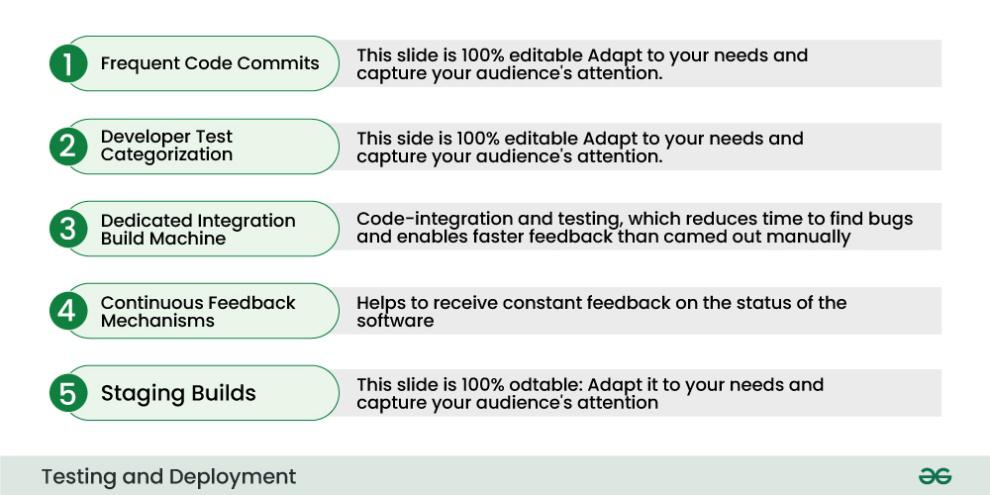Click the green number 1 circle

[x=68, y=64]
